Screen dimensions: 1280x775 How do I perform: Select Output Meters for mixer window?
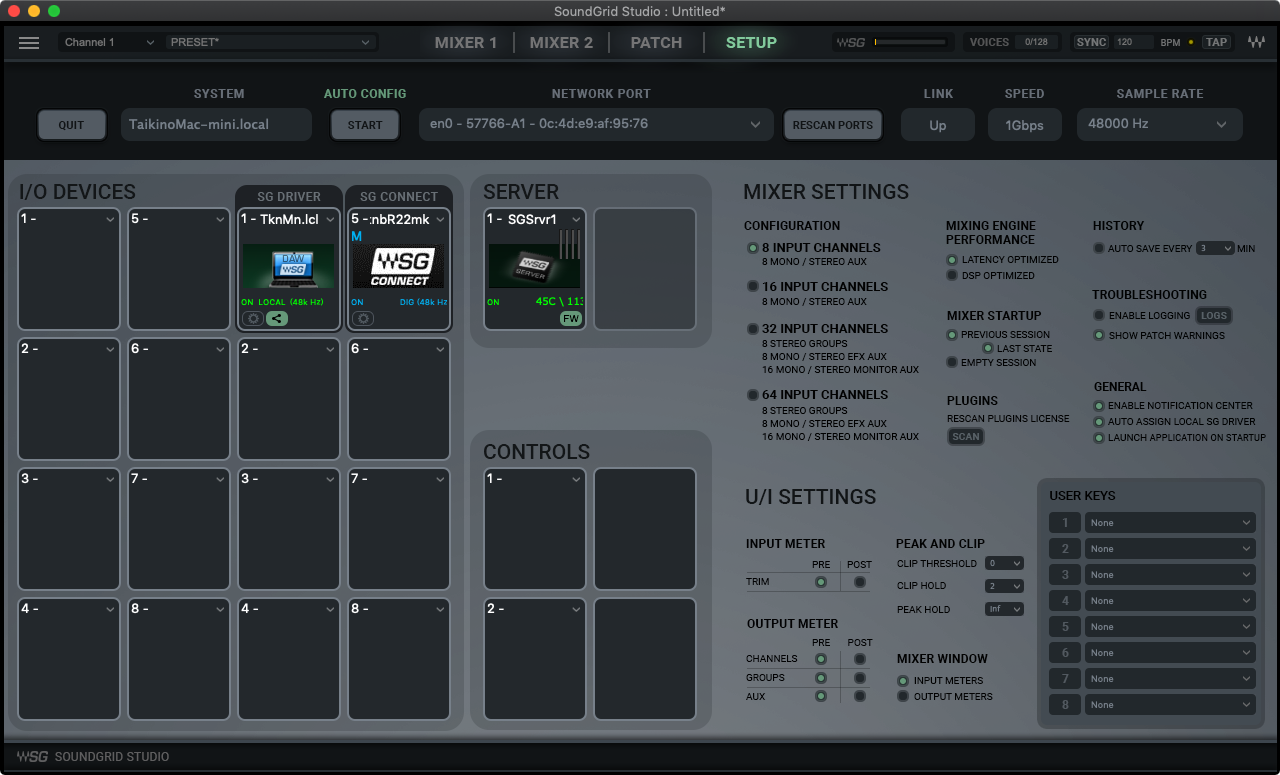coord(903,697)
